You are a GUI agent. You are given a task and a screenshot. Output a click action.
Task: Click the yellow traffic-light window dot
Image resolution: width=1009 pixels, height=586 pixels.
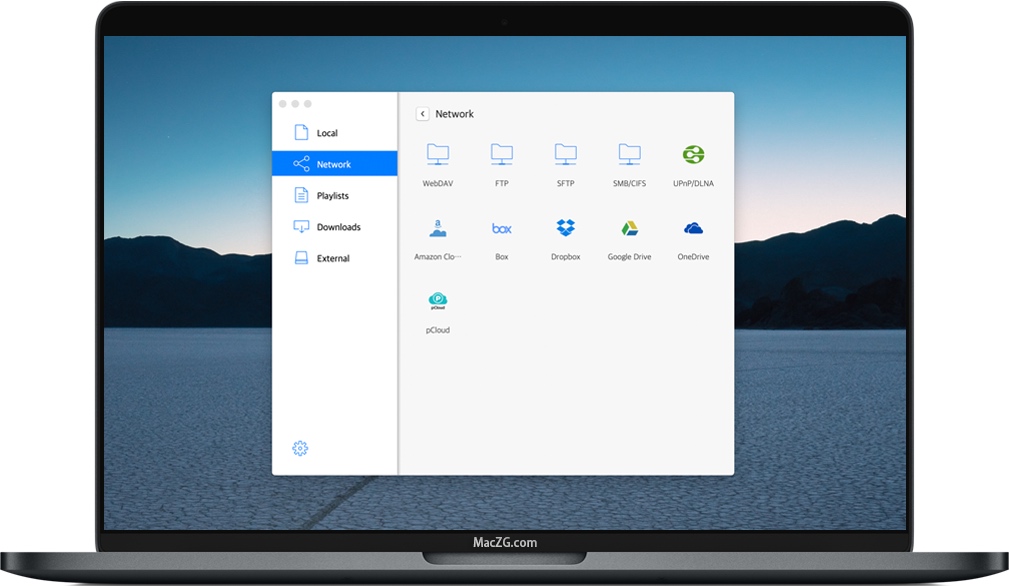pos(293,102)
